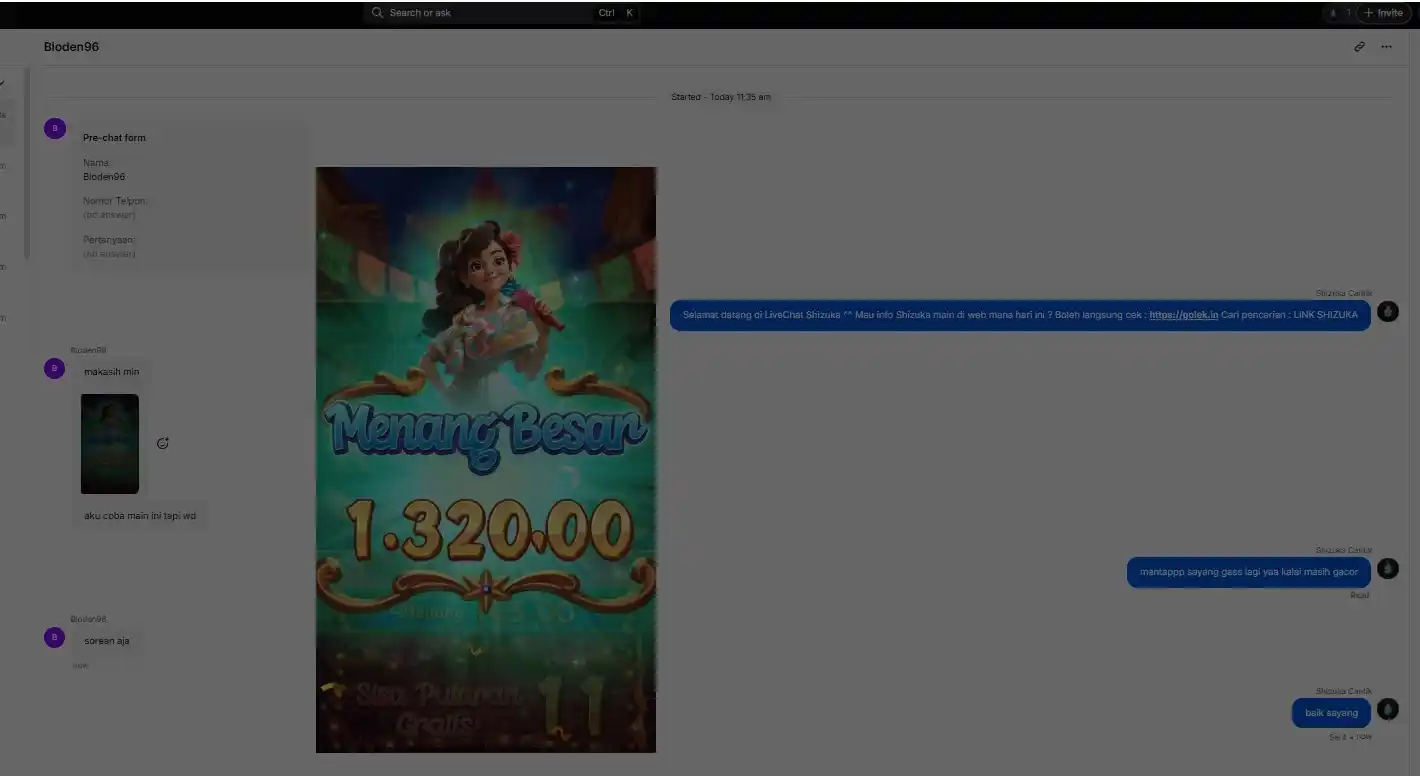Click the agent avatar beside "mantappp sayang" message
This screenshot has width=1420, height=776.
pyautogui.click(x=1387, y=569)
